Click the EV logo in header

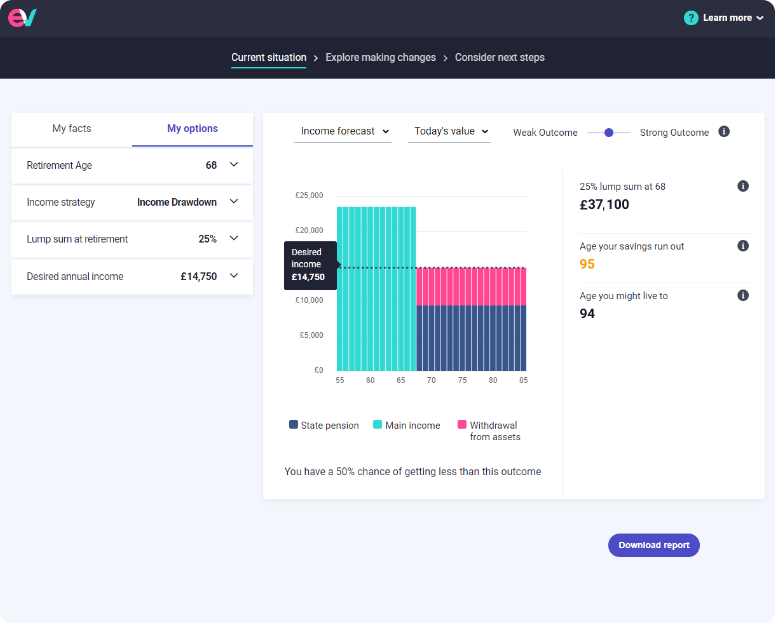tap(22, 18)
